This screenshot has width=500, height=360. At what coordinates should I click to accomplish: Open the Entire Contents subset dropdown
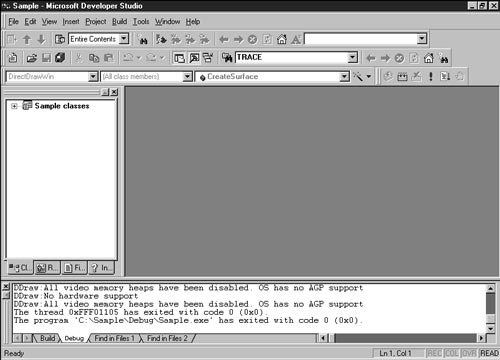click(x=124, y=39)
